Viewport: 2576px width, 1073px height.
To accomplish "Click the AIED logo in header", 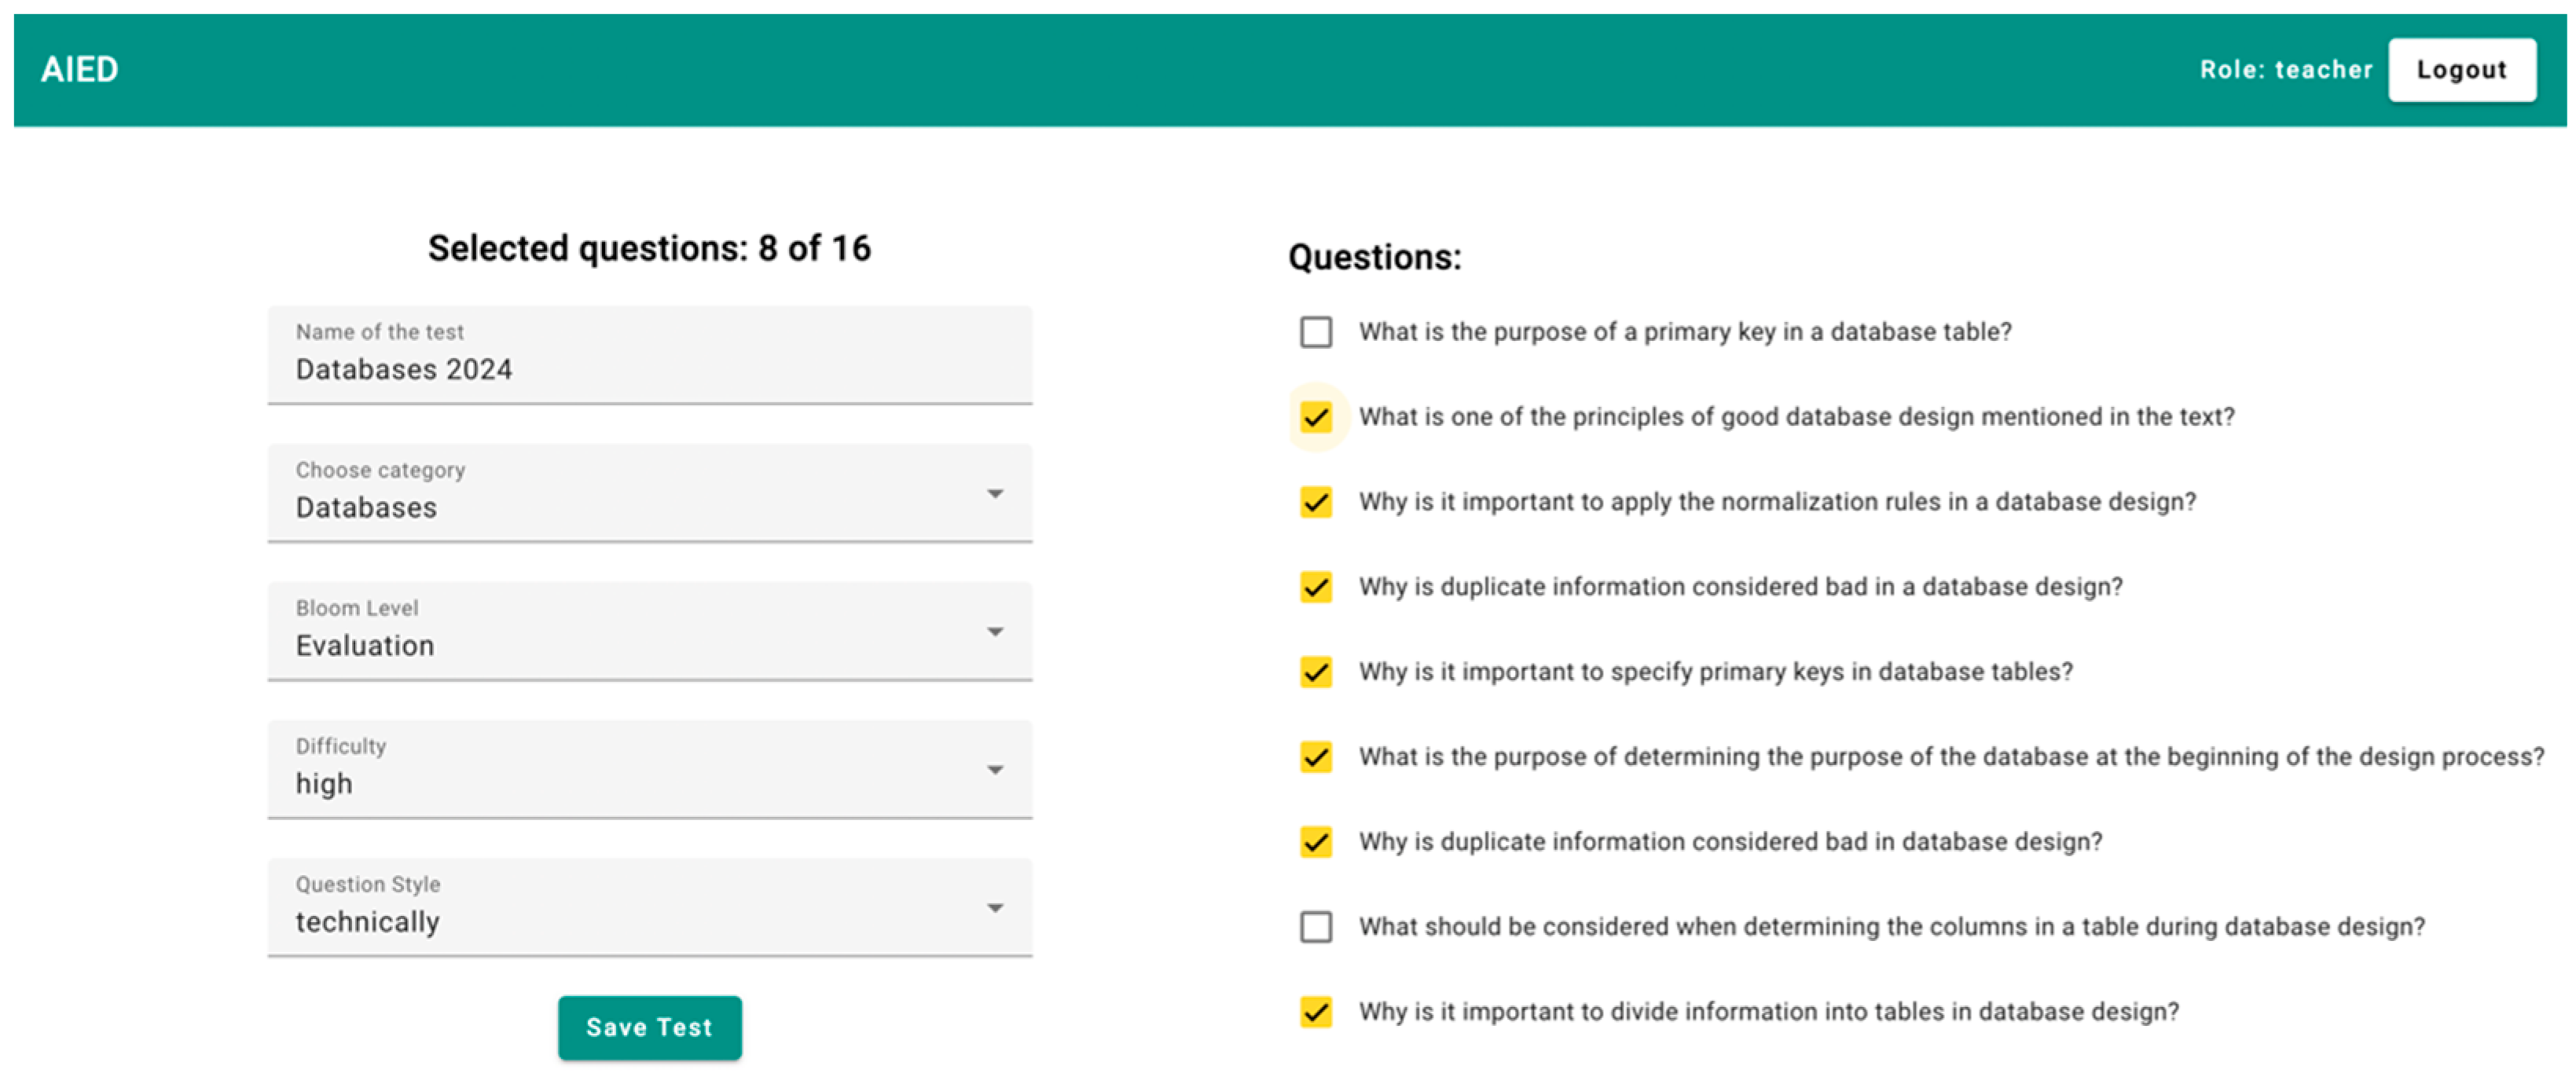I will [79, 70].
